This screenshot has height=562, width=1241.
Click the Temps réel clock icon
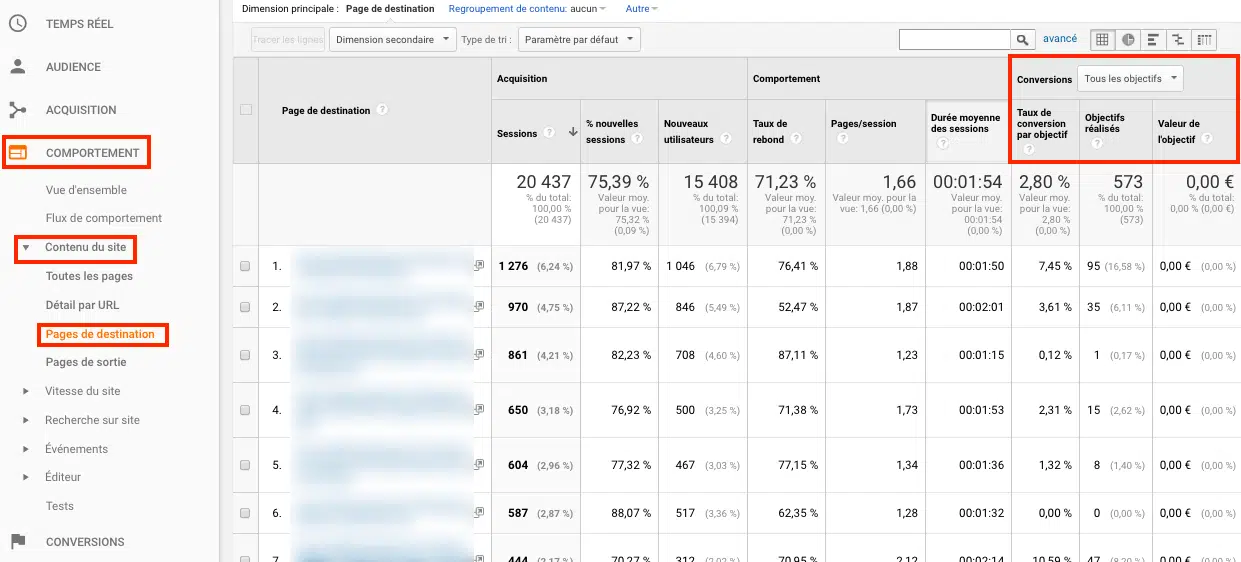point(17,23)
